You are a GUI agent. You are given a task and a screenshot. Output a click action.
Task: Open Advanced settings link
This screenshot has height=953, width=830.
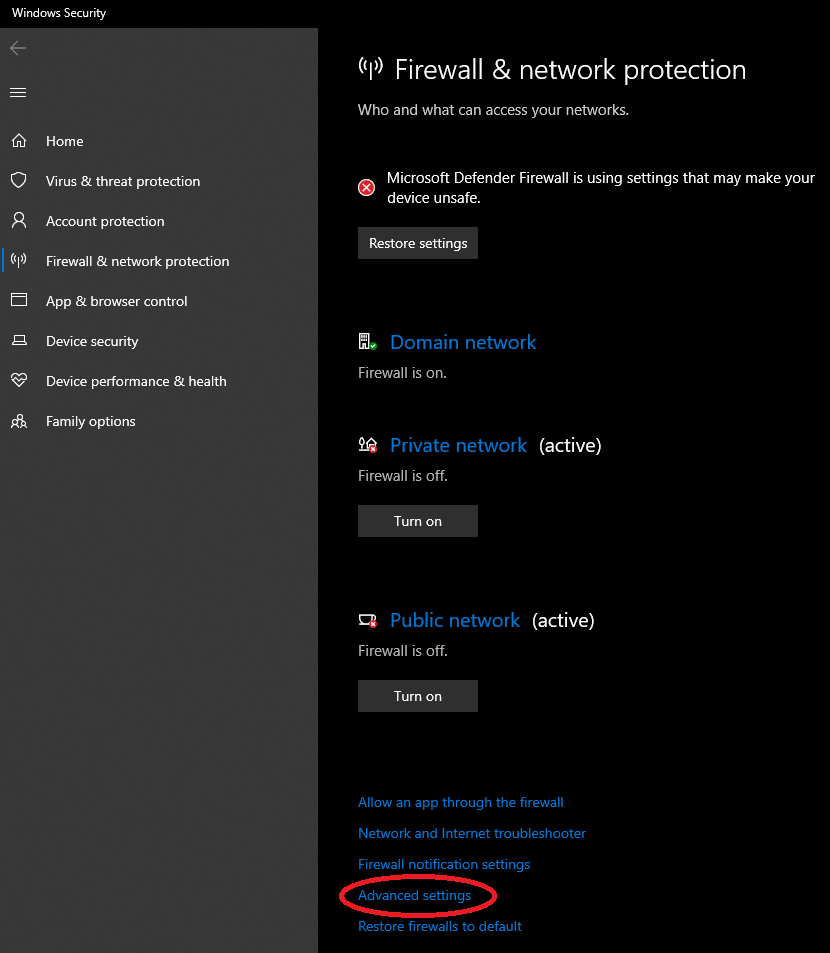pos(414,895)
